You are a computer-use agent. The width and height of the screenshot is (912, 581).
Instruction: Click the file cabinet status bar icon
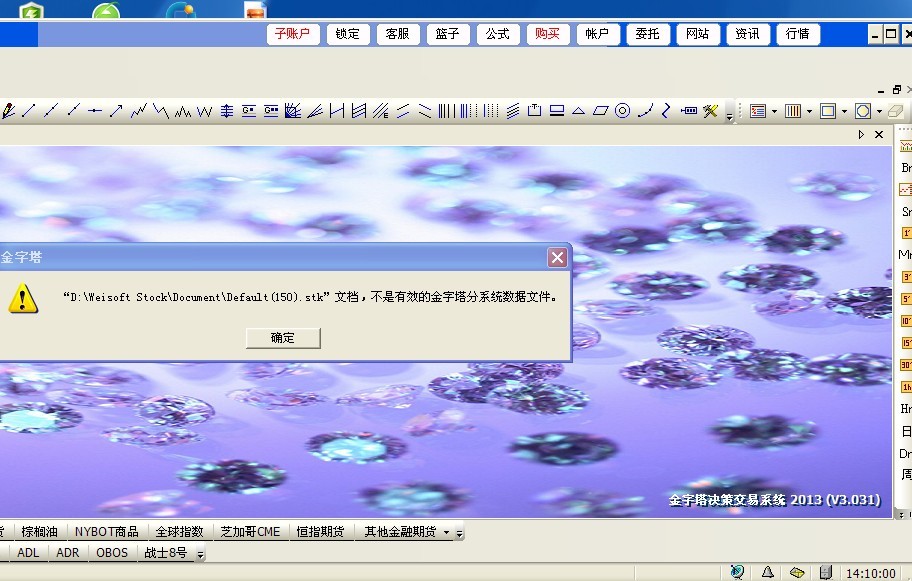[826, 572]
